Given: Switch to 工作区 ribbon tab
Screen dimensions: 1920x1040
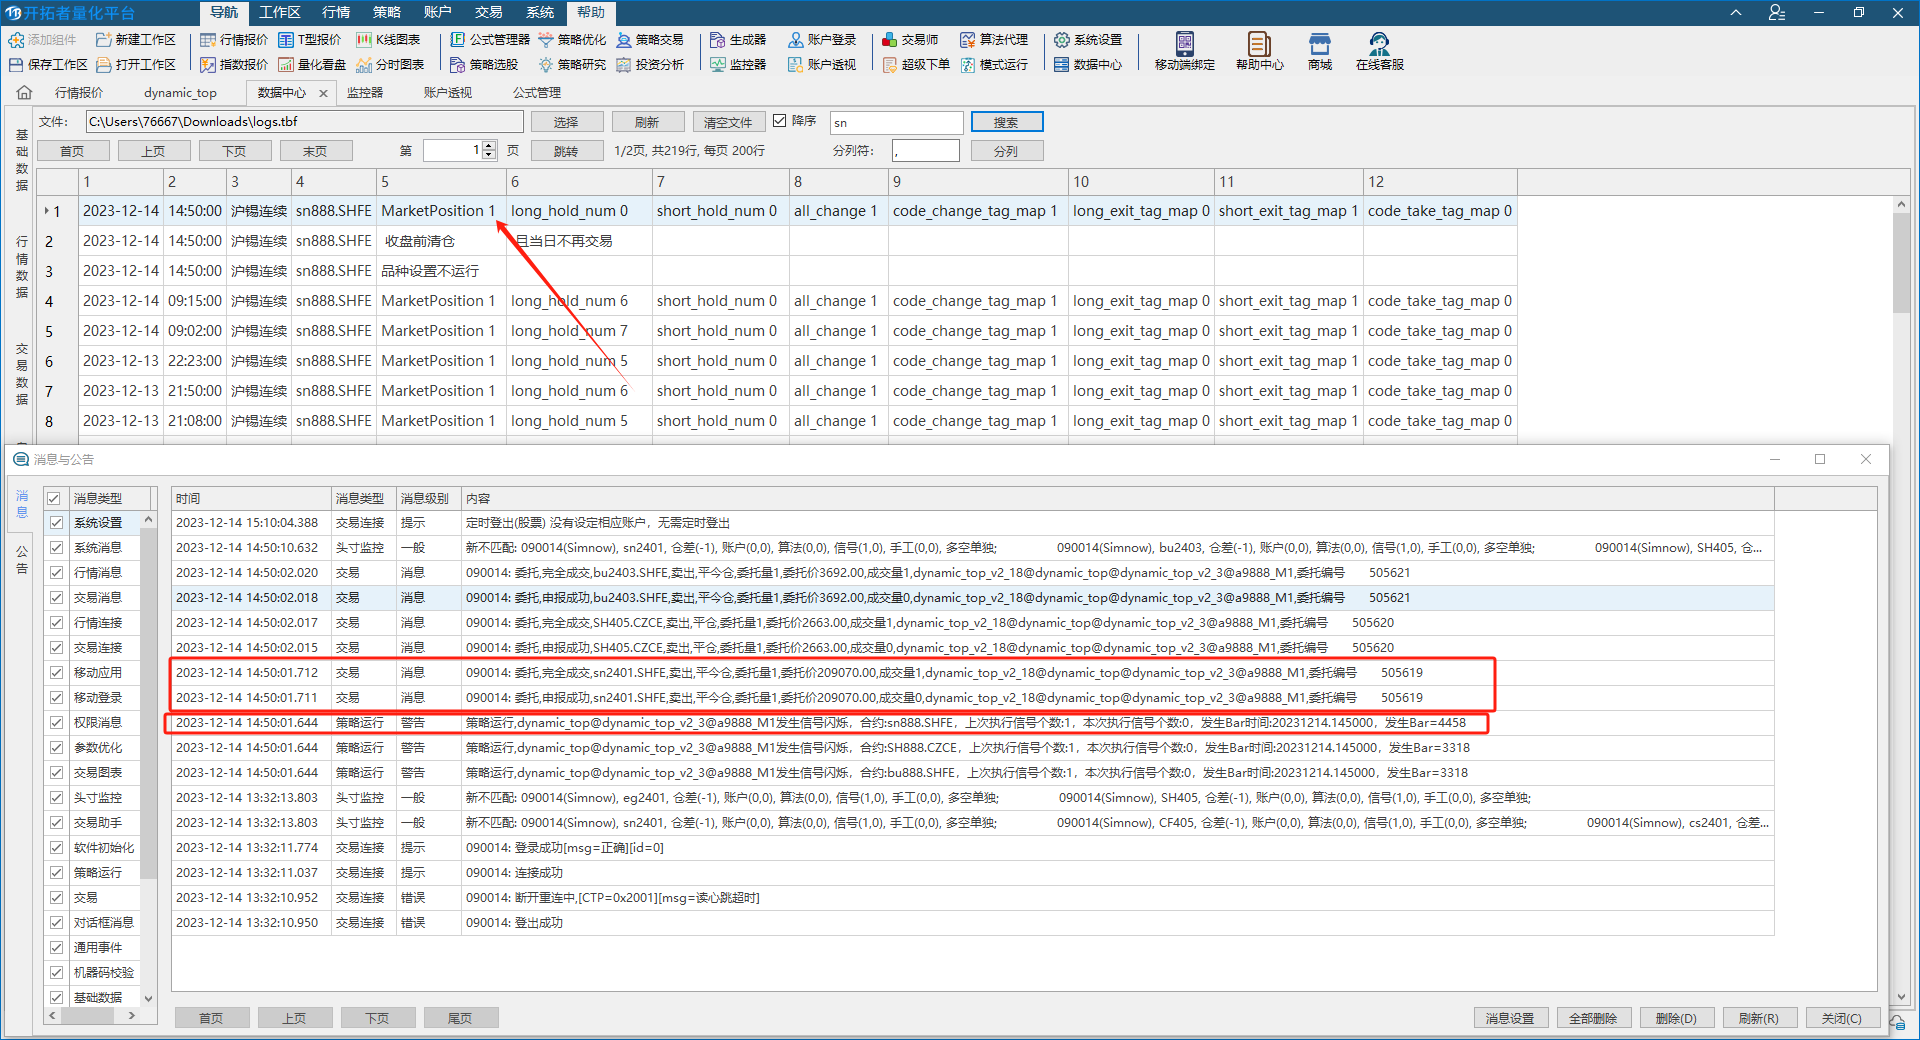Looking at the screenshot, I should (279, 12).
